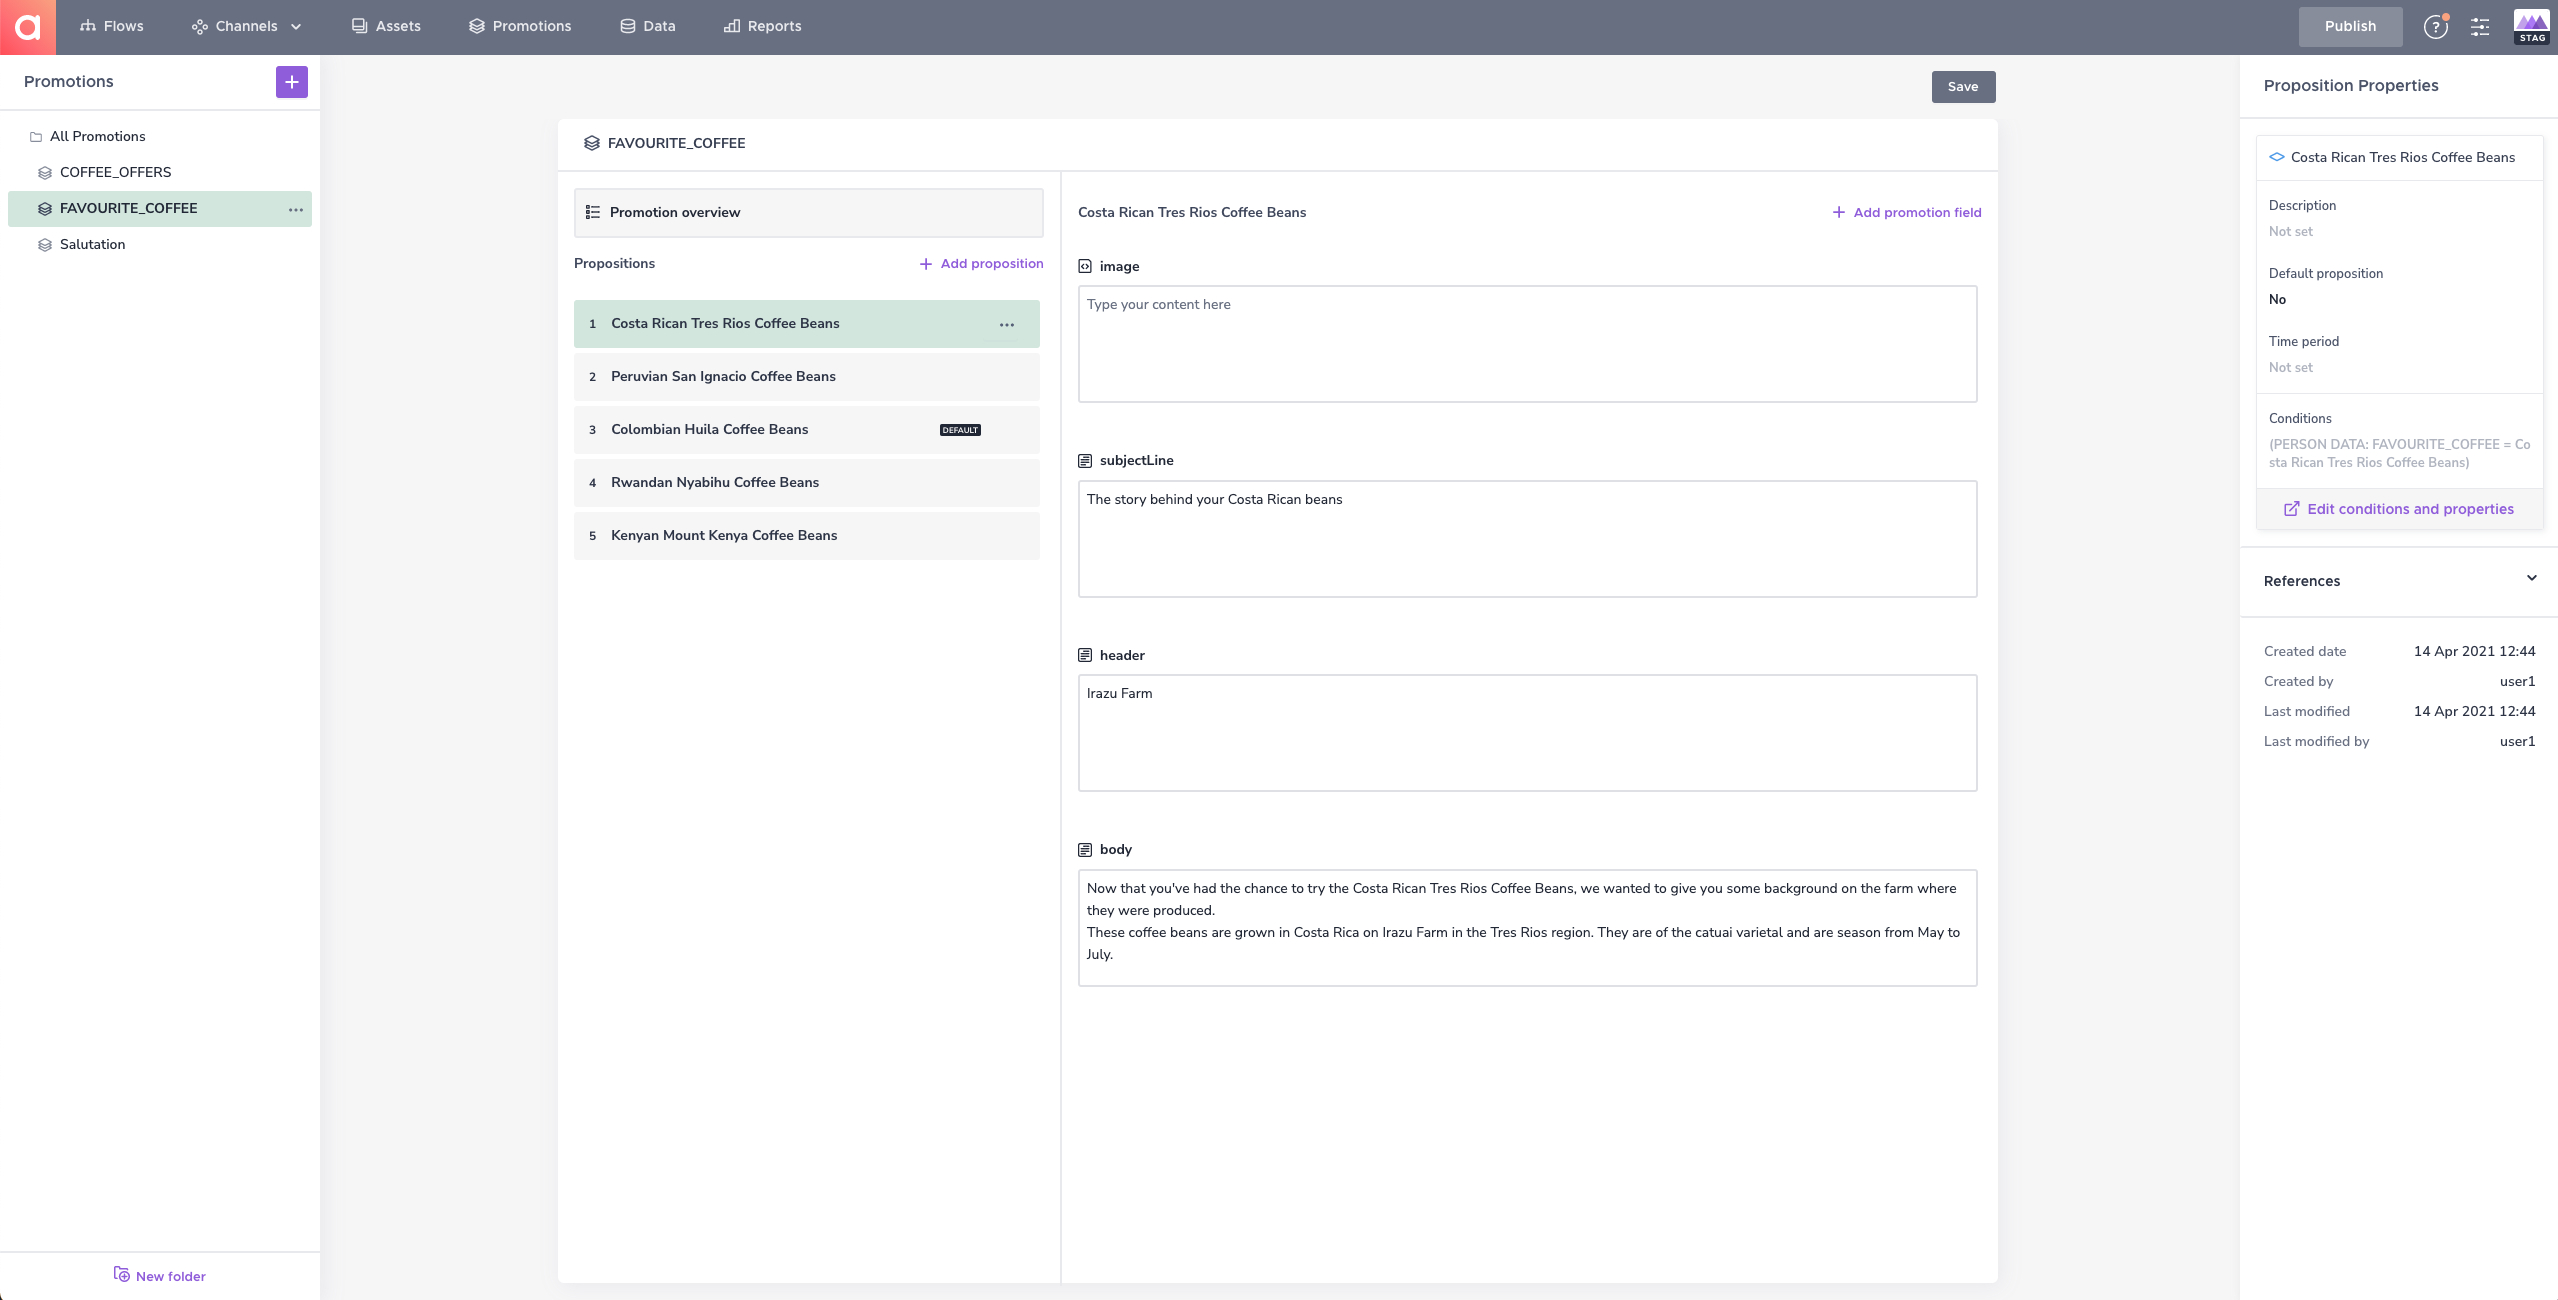Select Peruvian San Ignacio Coffee Beans proposition
This screenshot has width=2558, height=1300.
[807, 377]
